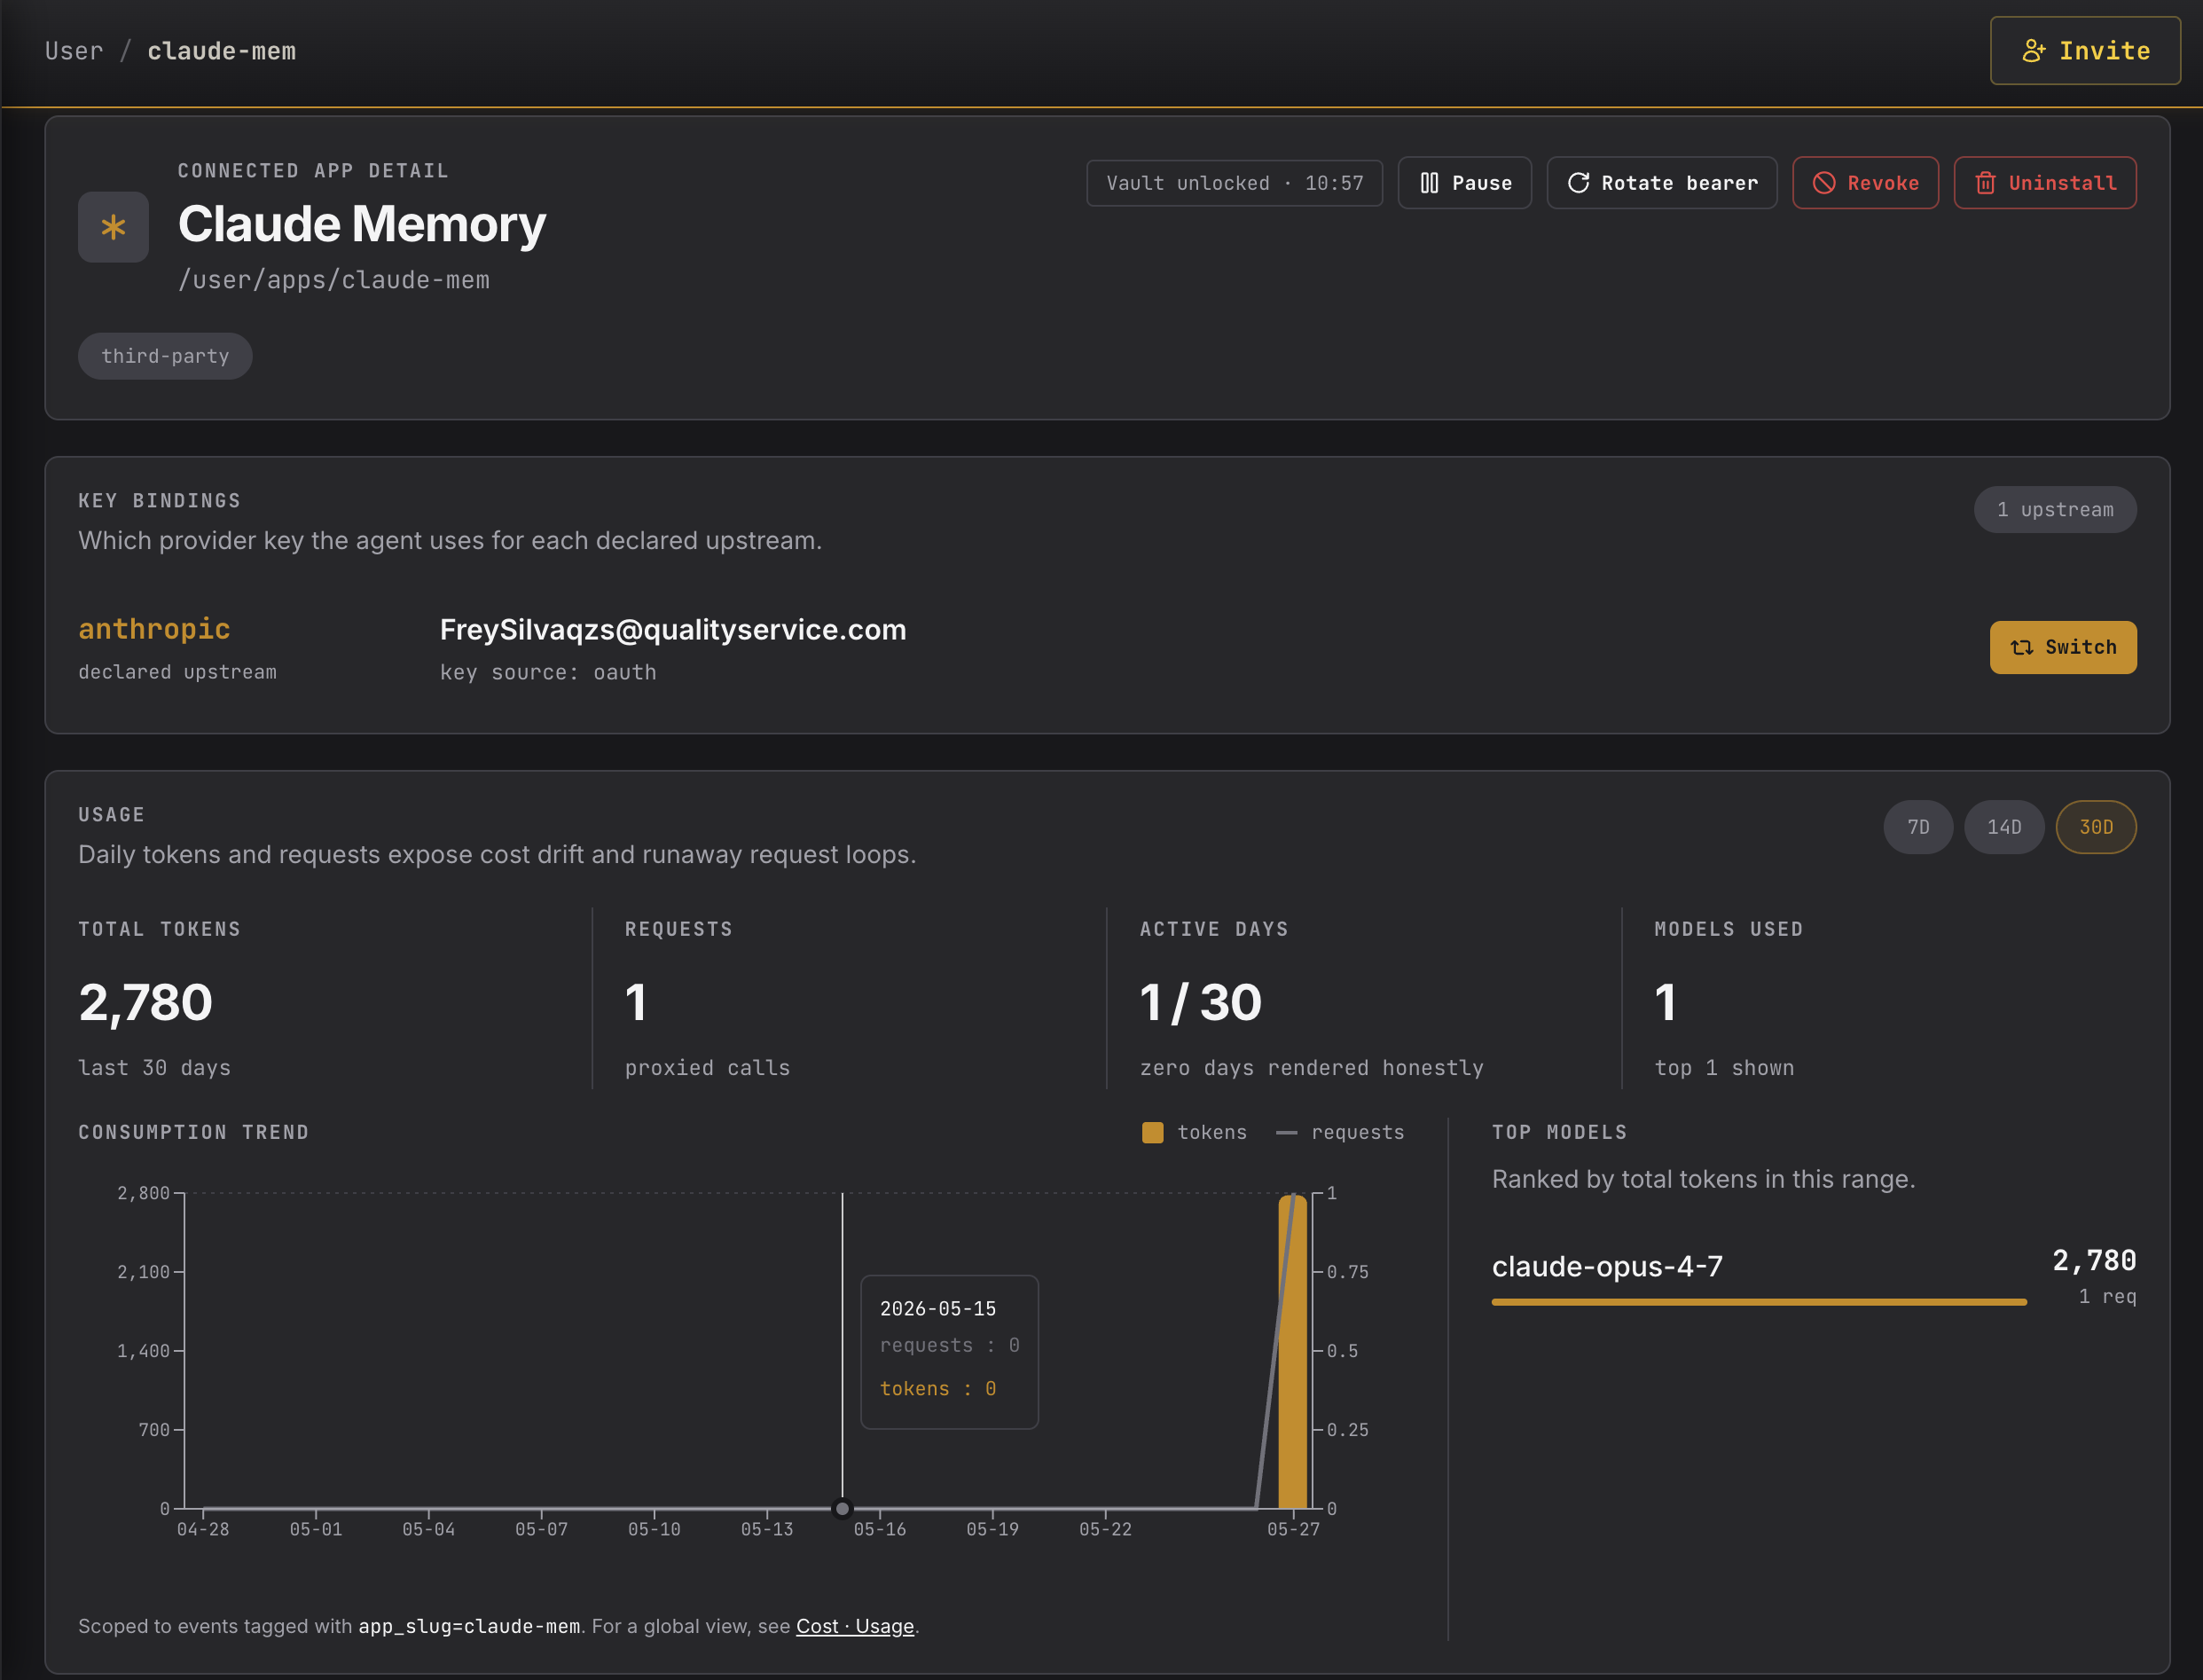Click the Claude Memory asterisk app icon
The height and width of the screenshot is (1680, 2203).
tap(113, 227)
